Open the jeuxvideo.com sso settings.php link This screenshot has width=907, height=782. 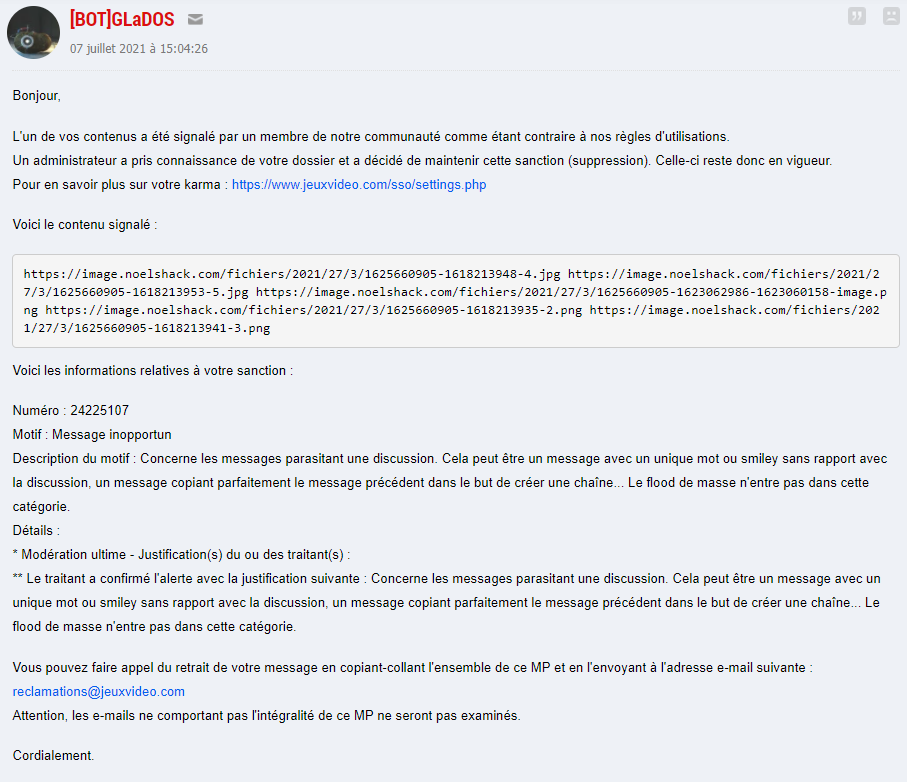(359, 185)
